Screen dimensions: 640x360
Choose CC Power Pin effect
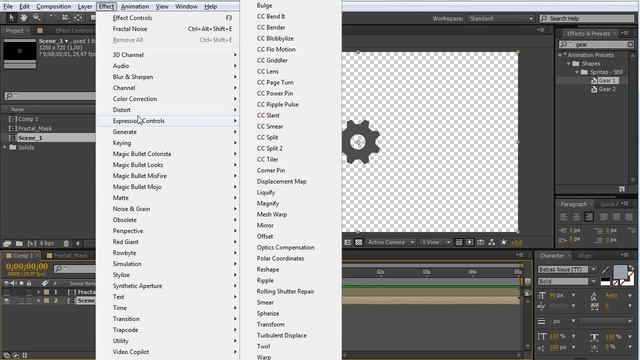pyautogui.click(x=275, y=93)
